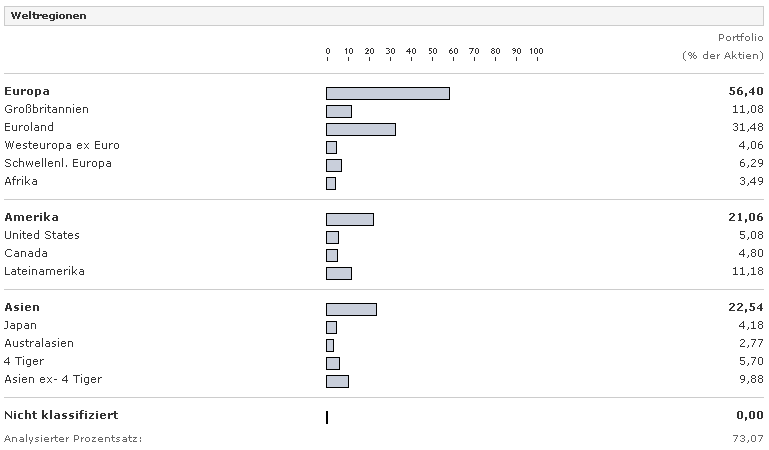Select the Amerika region heading
The width and height of the screenshot is (769, 450).
[x=31, y=217]
